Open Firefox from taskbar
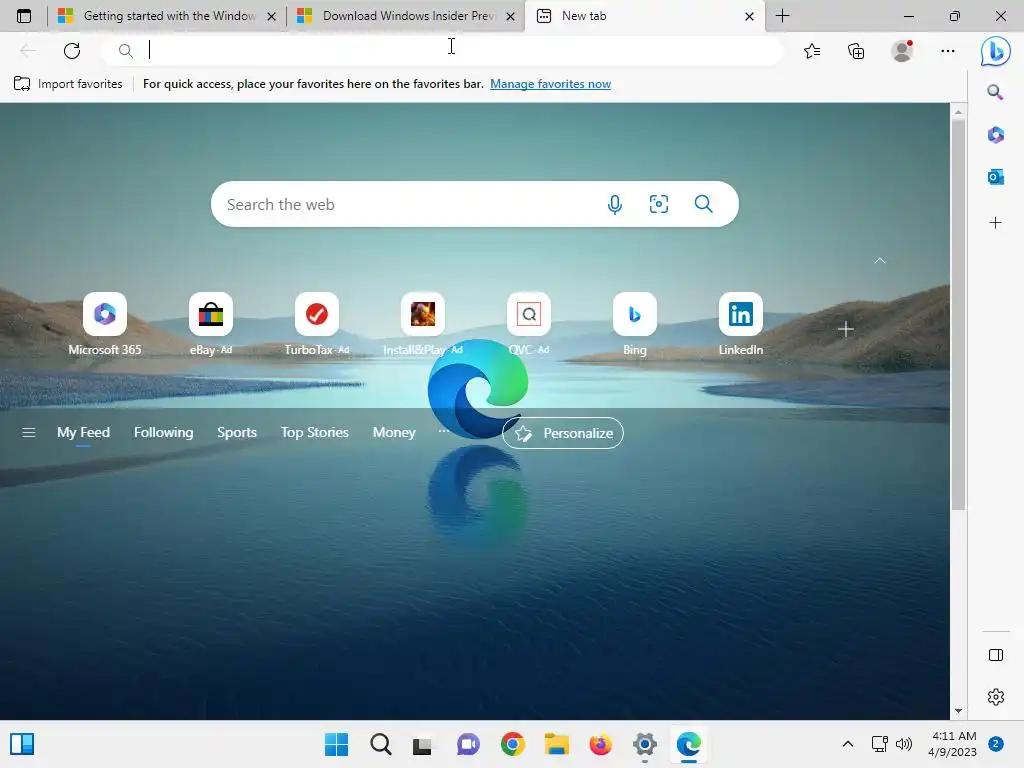 [x=600, y=744]
